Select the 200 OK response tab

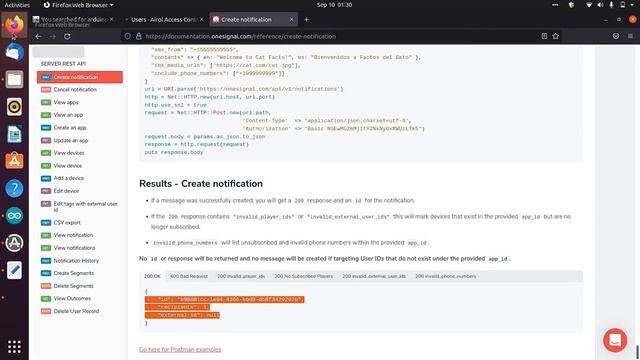pos(152,276)
